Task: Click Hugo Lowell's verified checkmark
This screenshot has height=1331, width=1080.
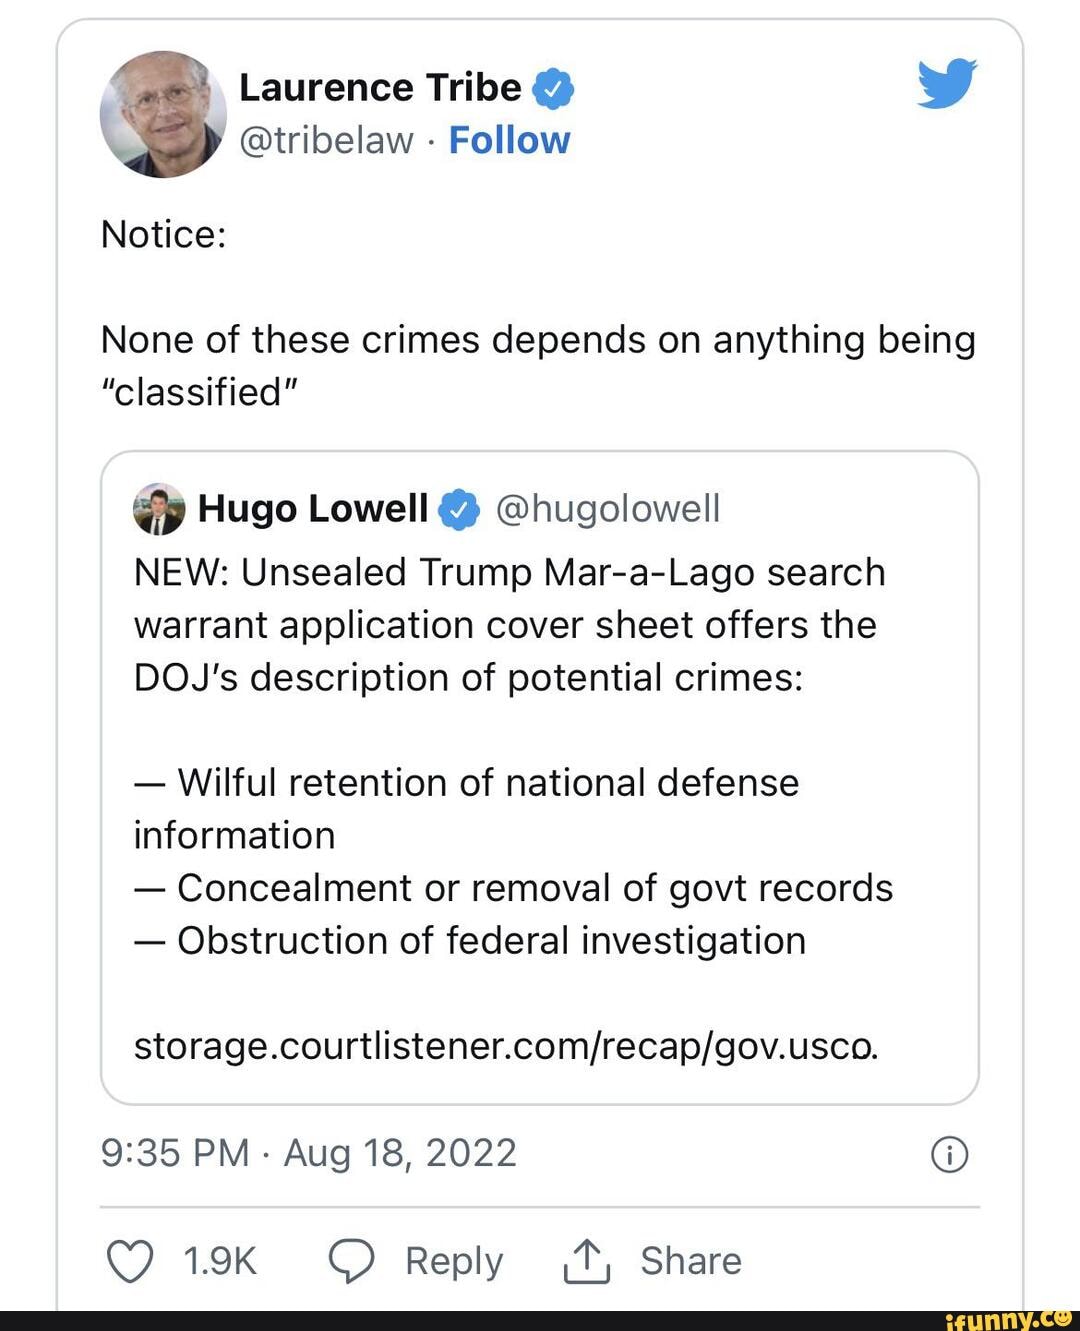Action: pyautogui.click(x=457, y=508)
